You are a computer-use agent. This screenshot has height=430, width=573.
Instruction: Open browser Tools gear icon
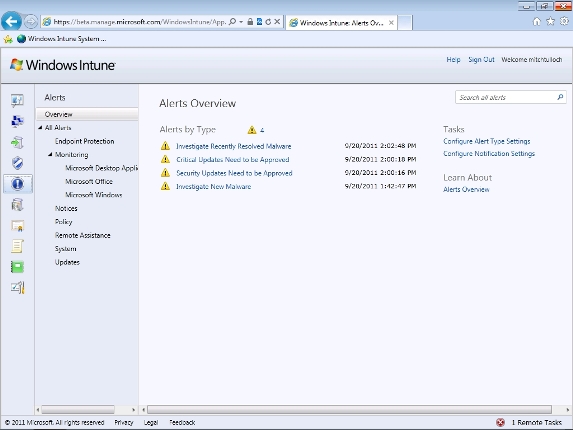coord(564,22)
